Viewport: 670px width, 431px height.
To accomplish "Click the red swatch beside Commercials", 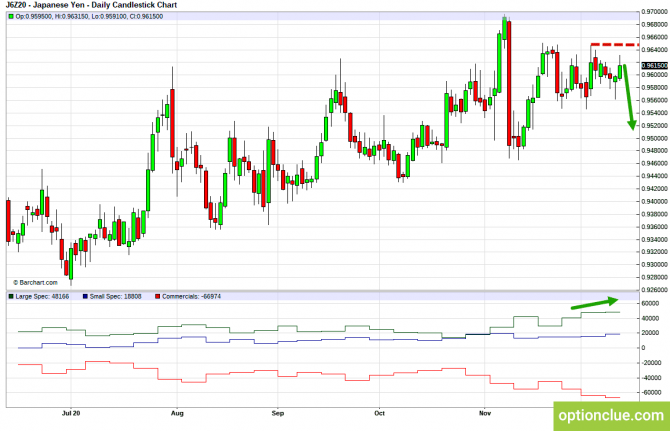I will pos(158,296).
